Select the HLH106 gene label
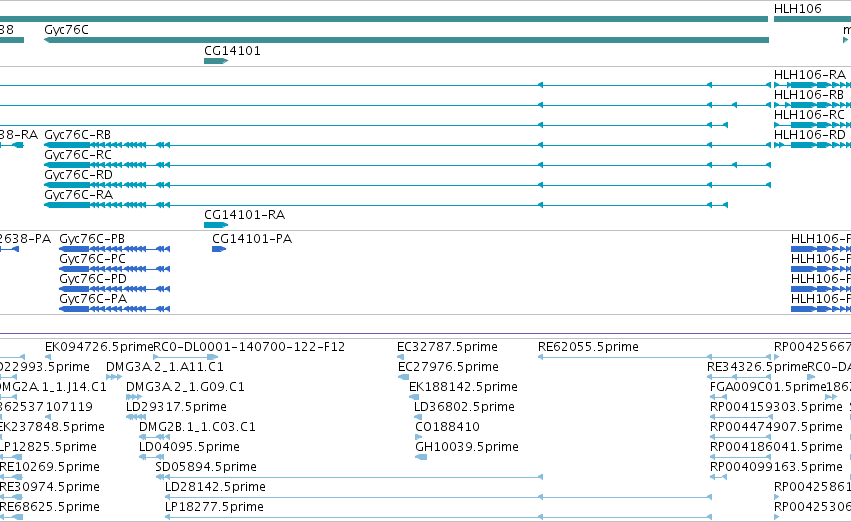 [797, 9]
